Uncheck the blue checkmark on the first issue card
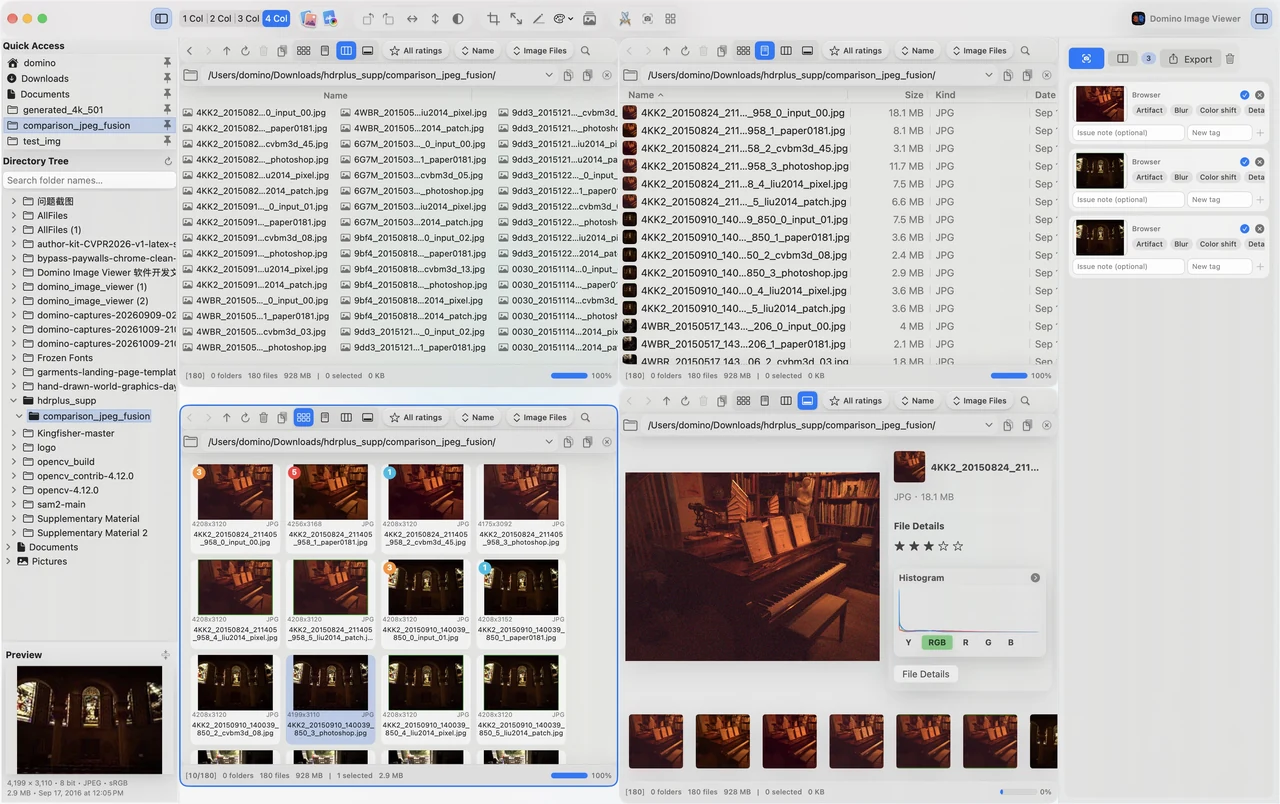This screenshot has height=804, width=1280. [1245, 95]
